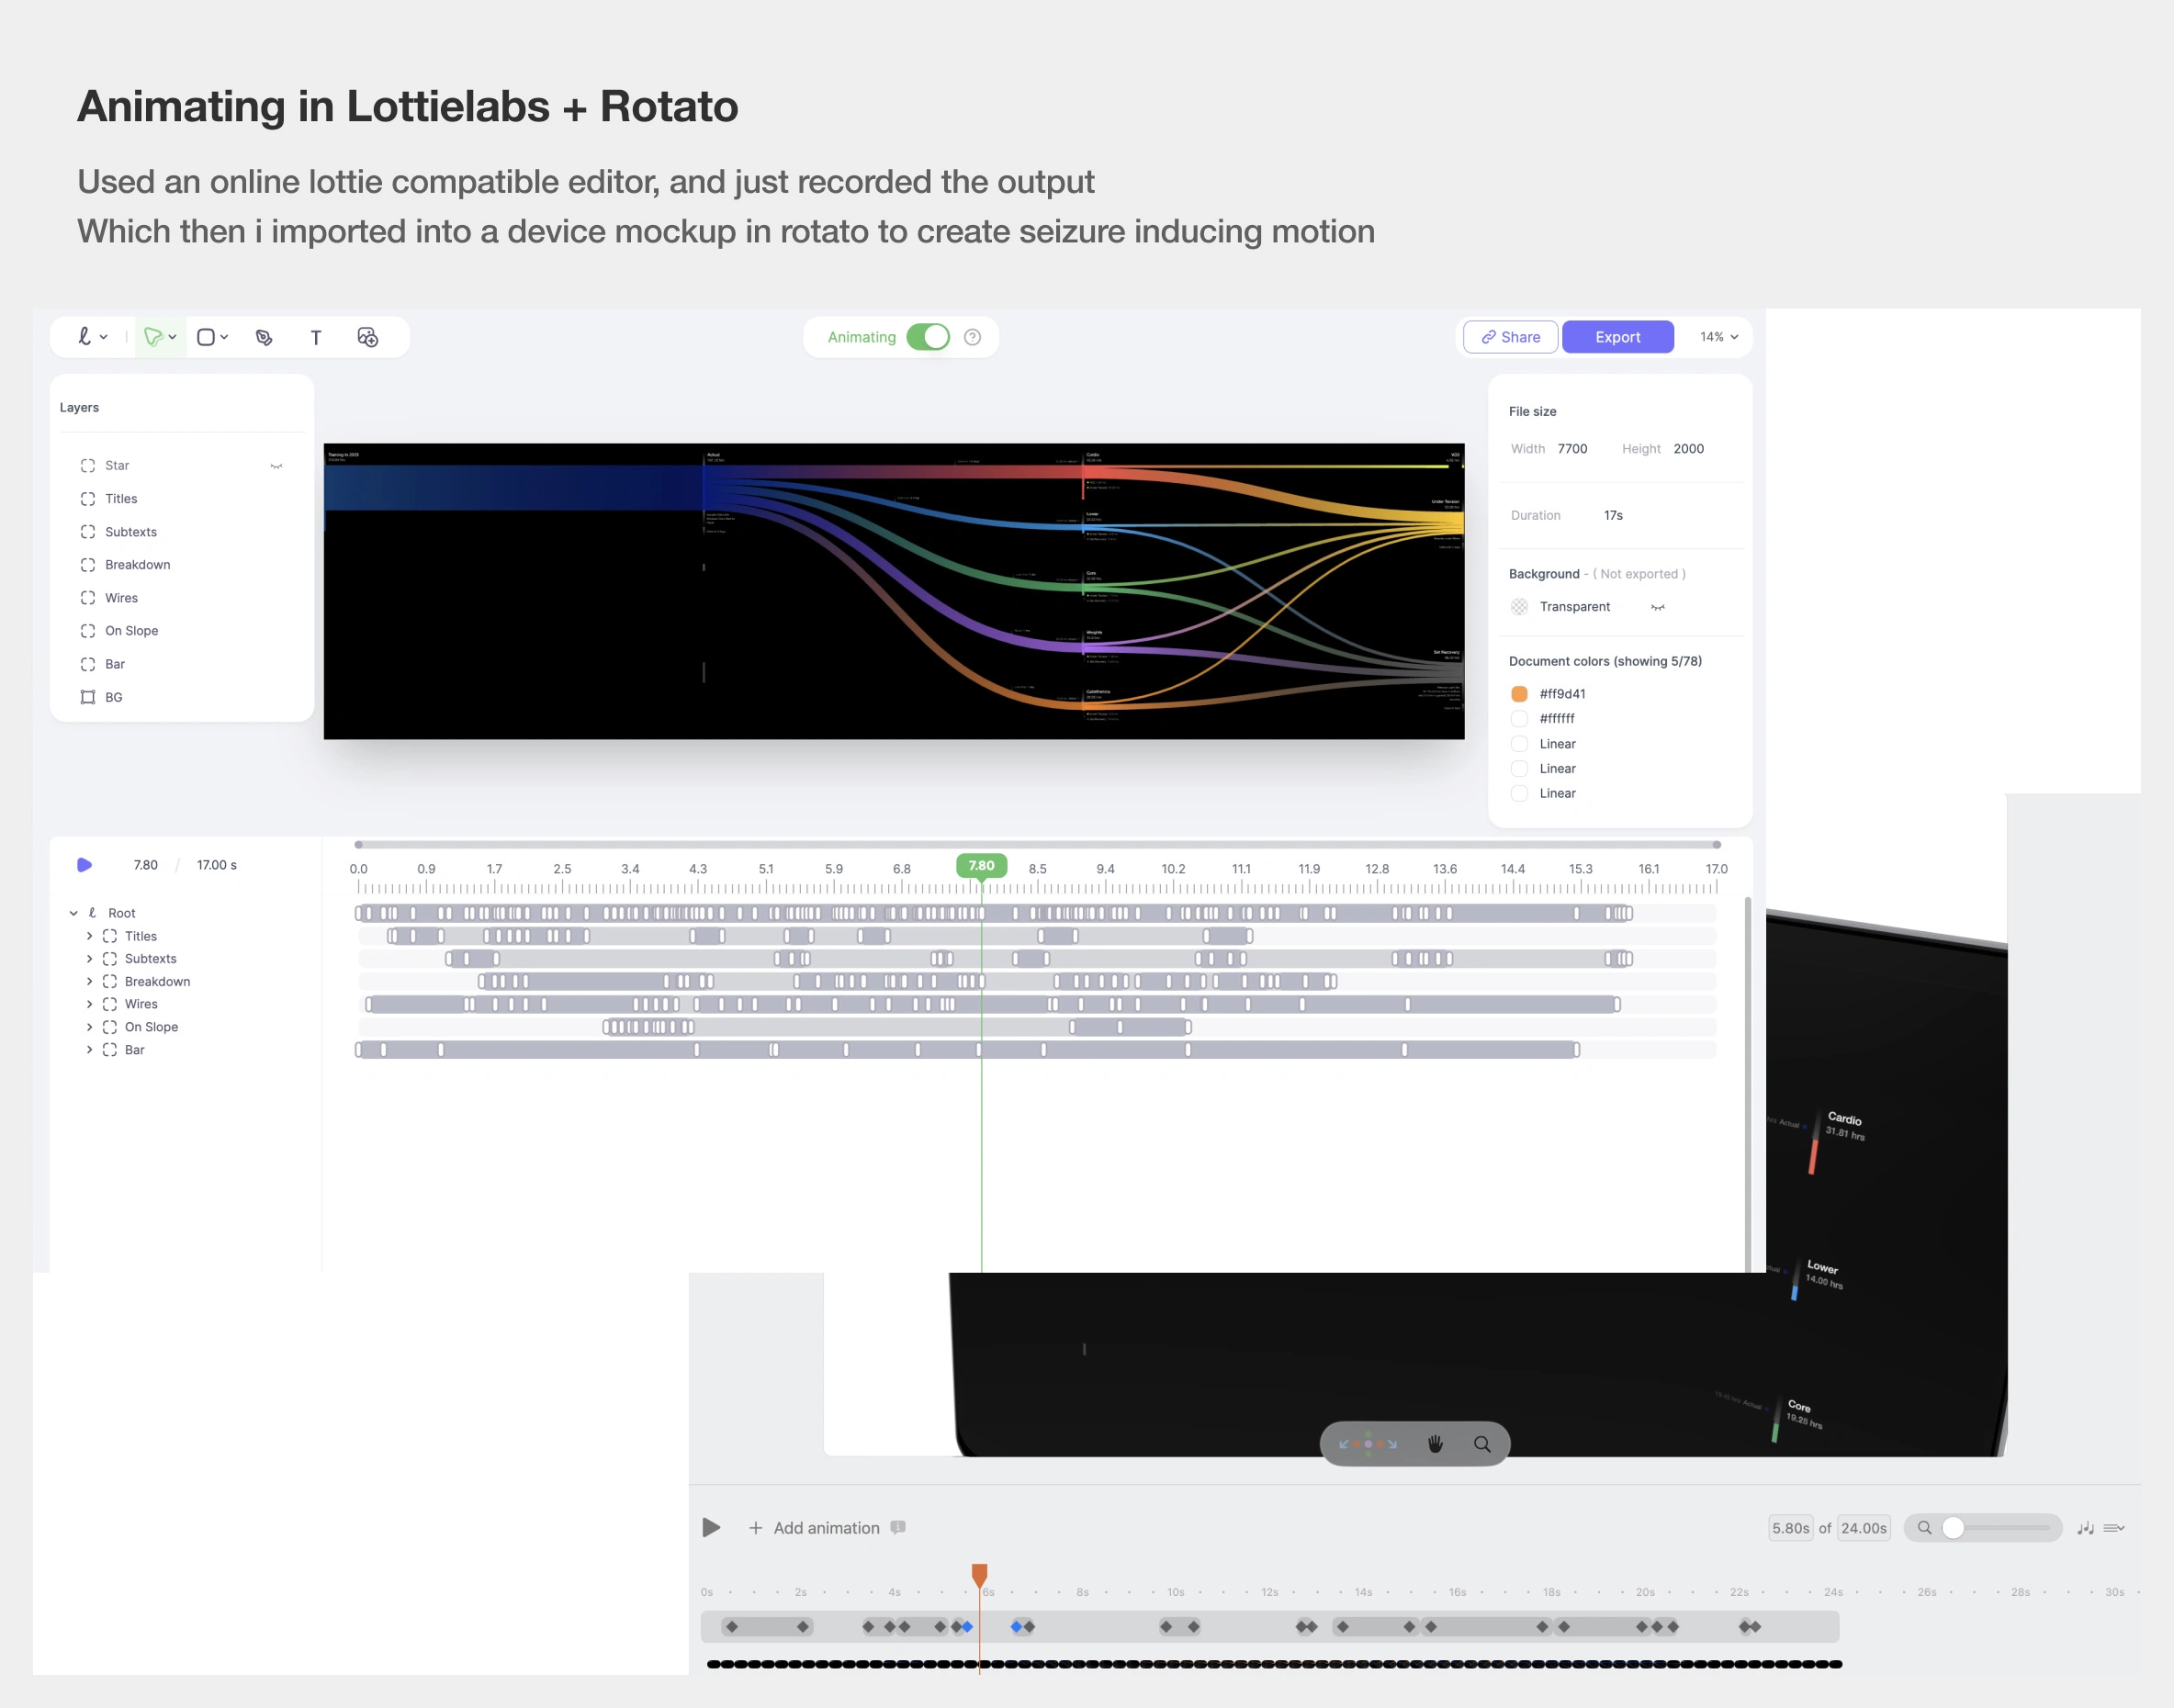The width and height of the screenshot is (2174, 1708).
Task: Click the 7.80 current time value
Action: coord(146,865)
